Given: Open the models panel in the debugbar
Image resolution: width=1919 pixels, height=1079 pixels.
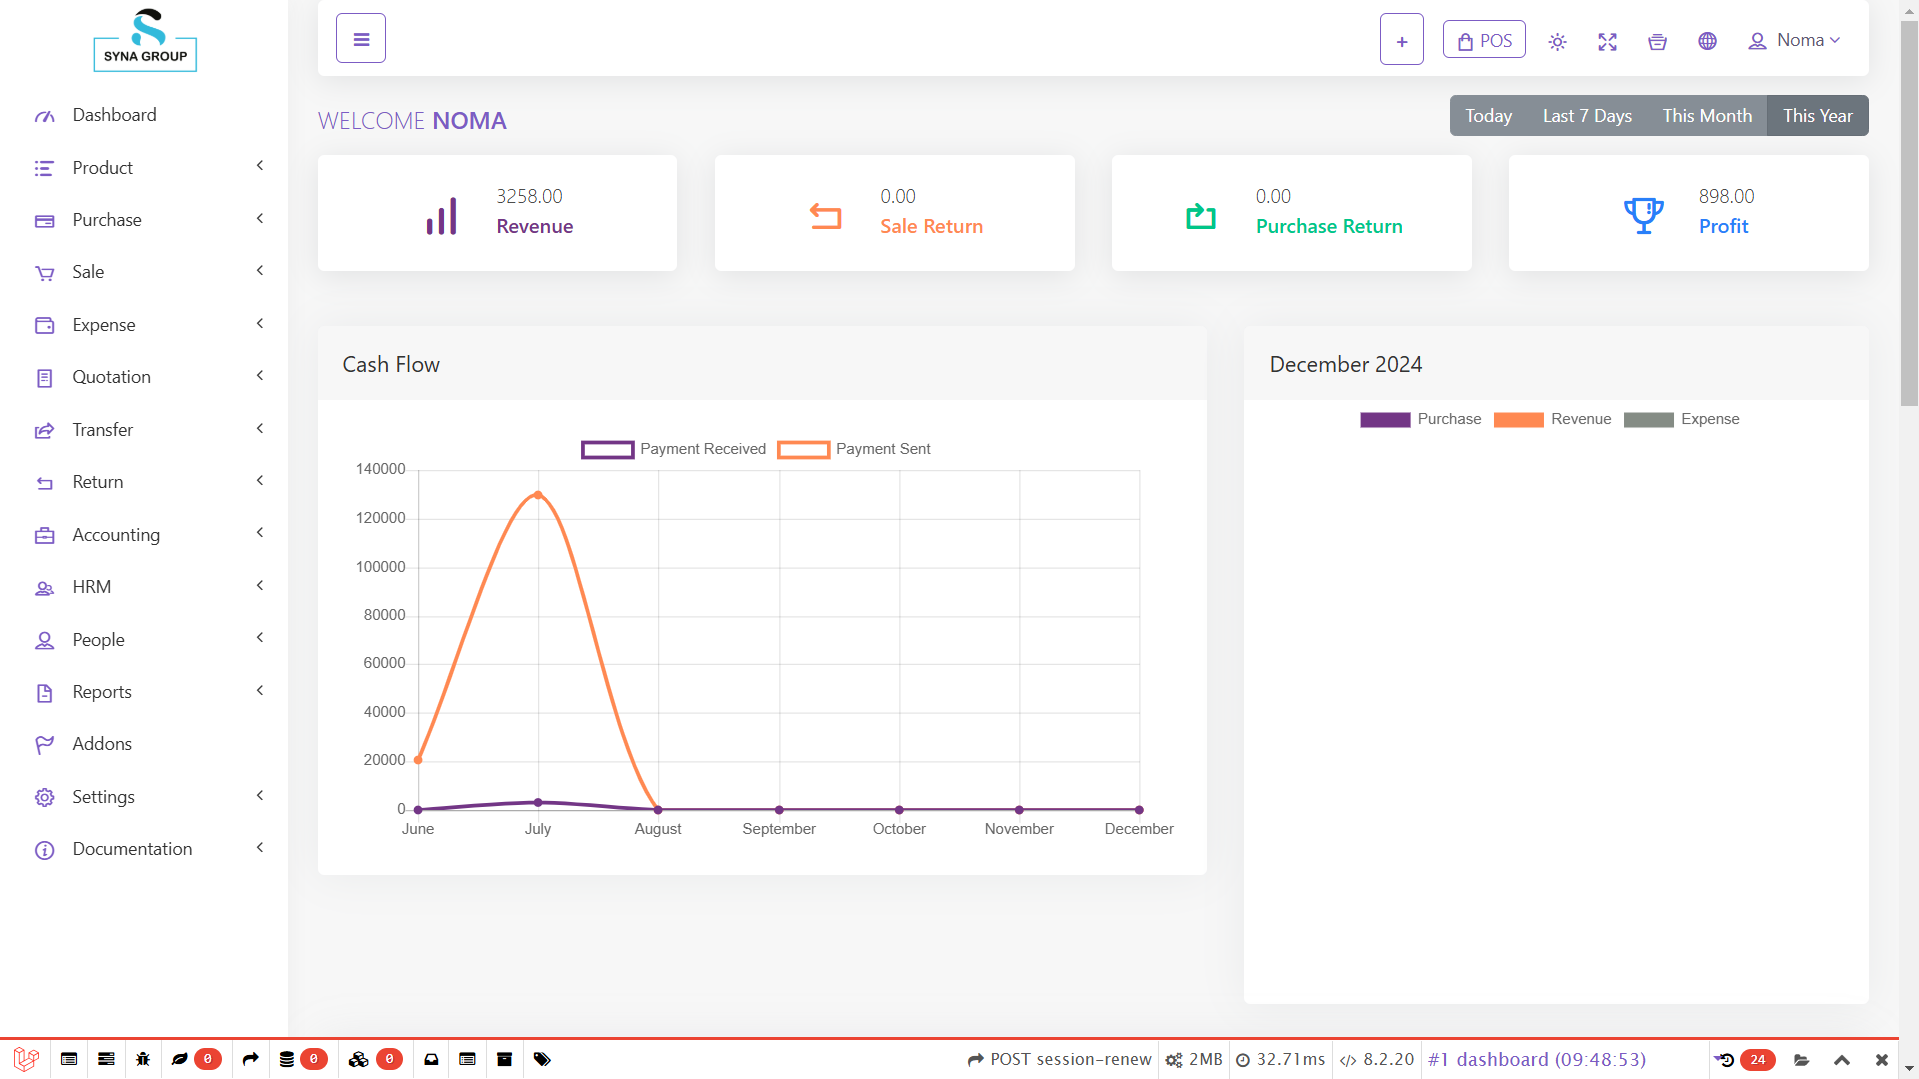Looking at the screenshot, I should 358,1059.
